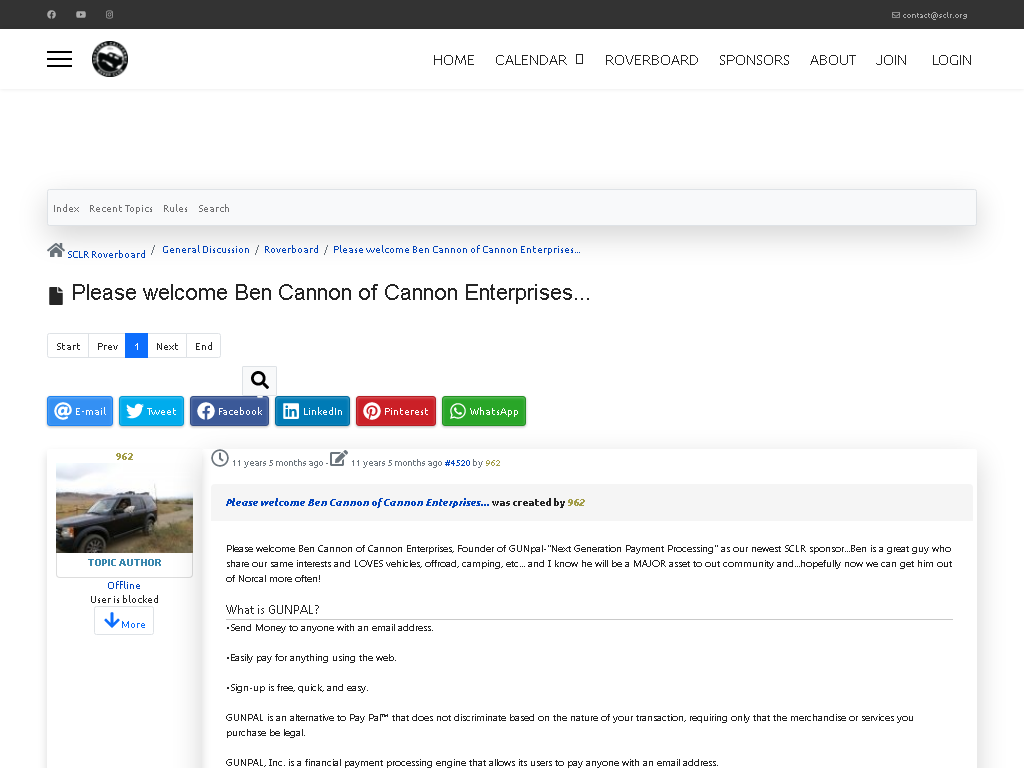Click the 'TOPIC AUTHOR' label

125,562
